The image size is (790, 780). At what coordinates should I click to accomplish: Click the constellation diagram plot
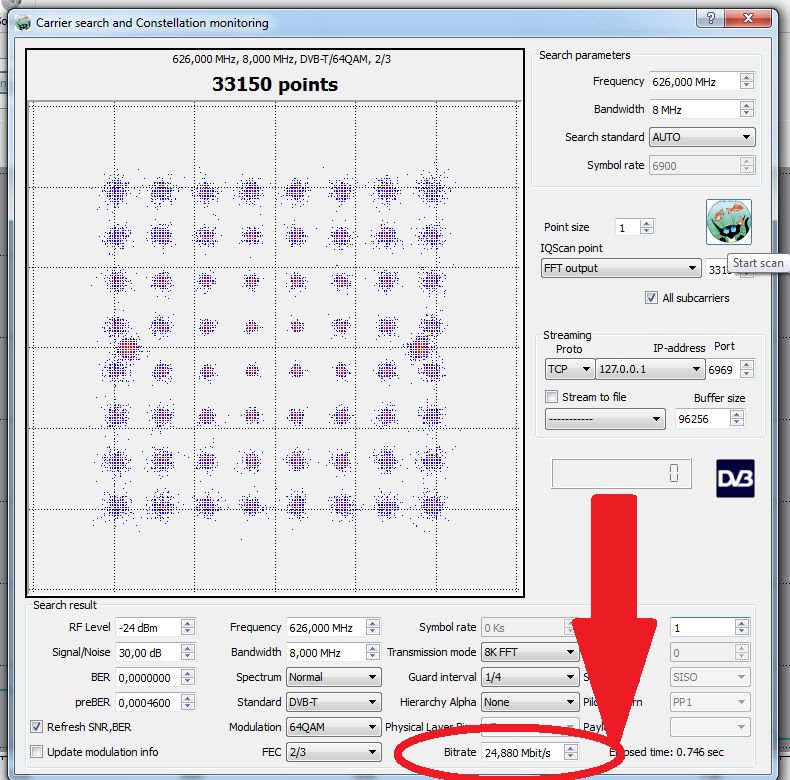coord(275,348)
